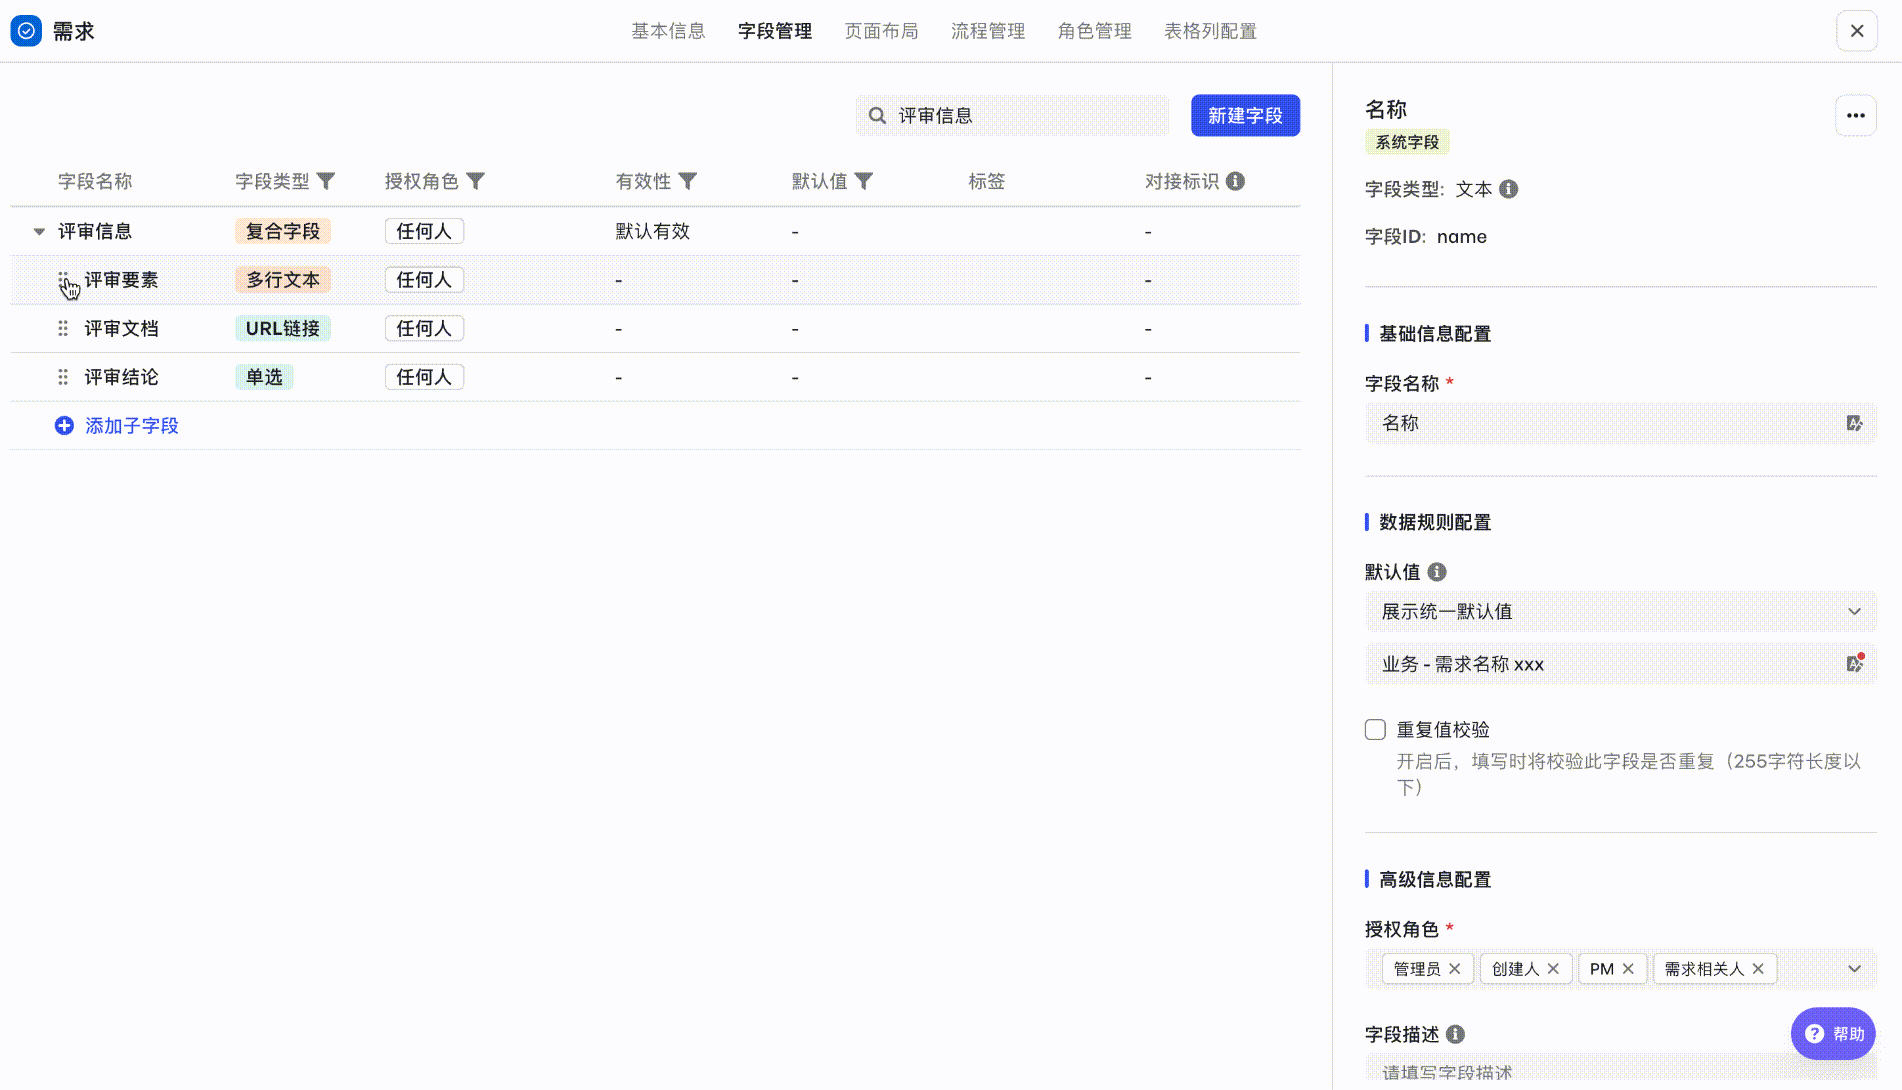Show info next to 字段类型 文本

click(1509, 189)
